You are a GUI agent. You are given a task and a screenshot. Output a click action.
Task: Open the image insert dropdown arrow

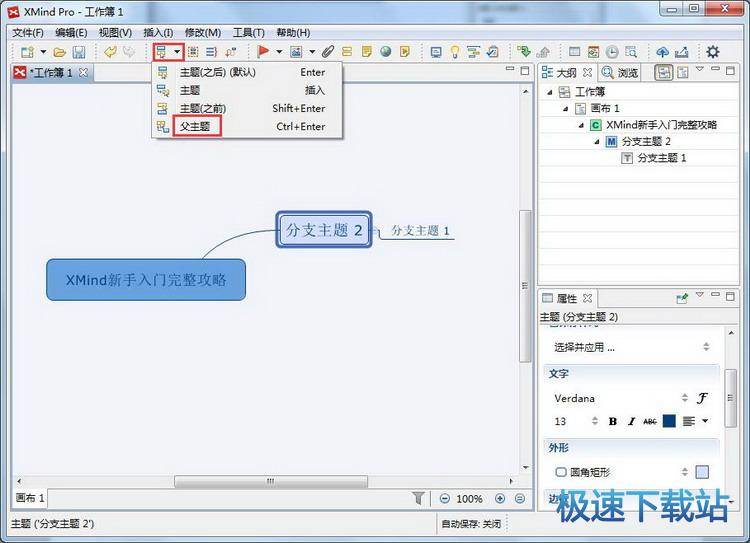tap(312, 52)
